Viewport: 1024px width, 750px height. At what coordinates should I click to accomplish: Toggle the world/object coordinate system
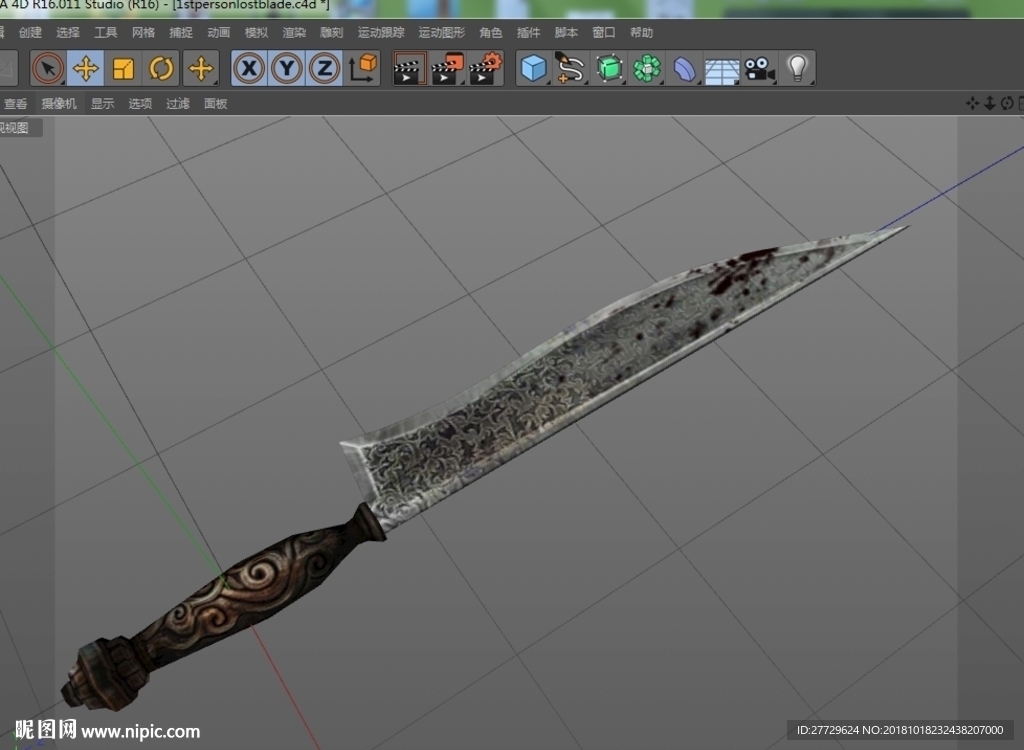[362, 68]
